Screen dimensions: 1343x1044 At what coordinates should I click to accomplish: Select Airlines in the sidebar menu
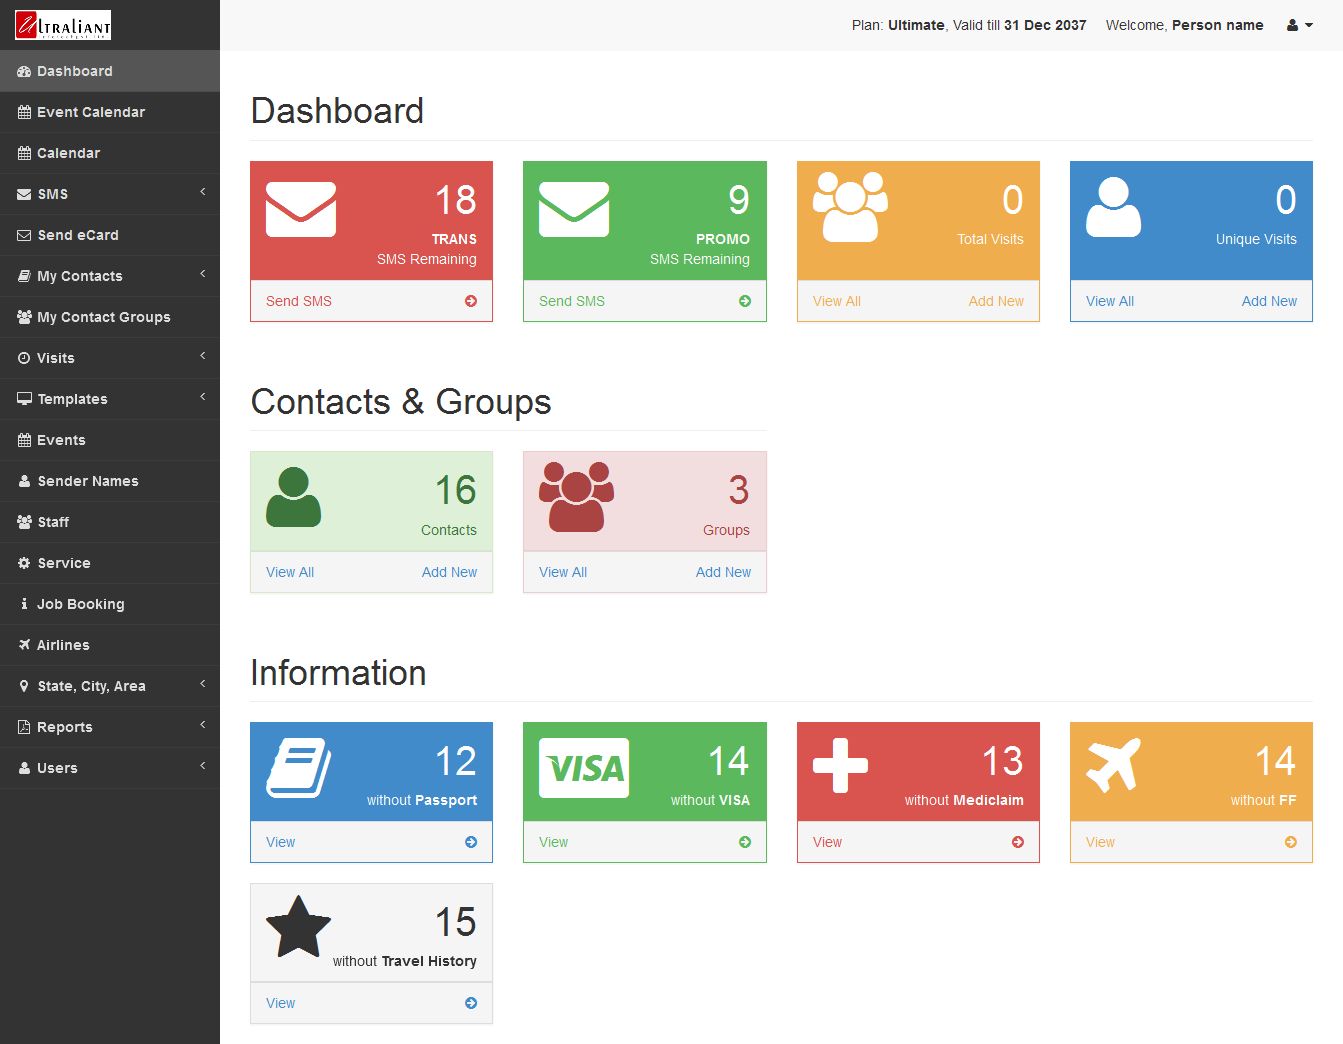[x=63, y=645]
